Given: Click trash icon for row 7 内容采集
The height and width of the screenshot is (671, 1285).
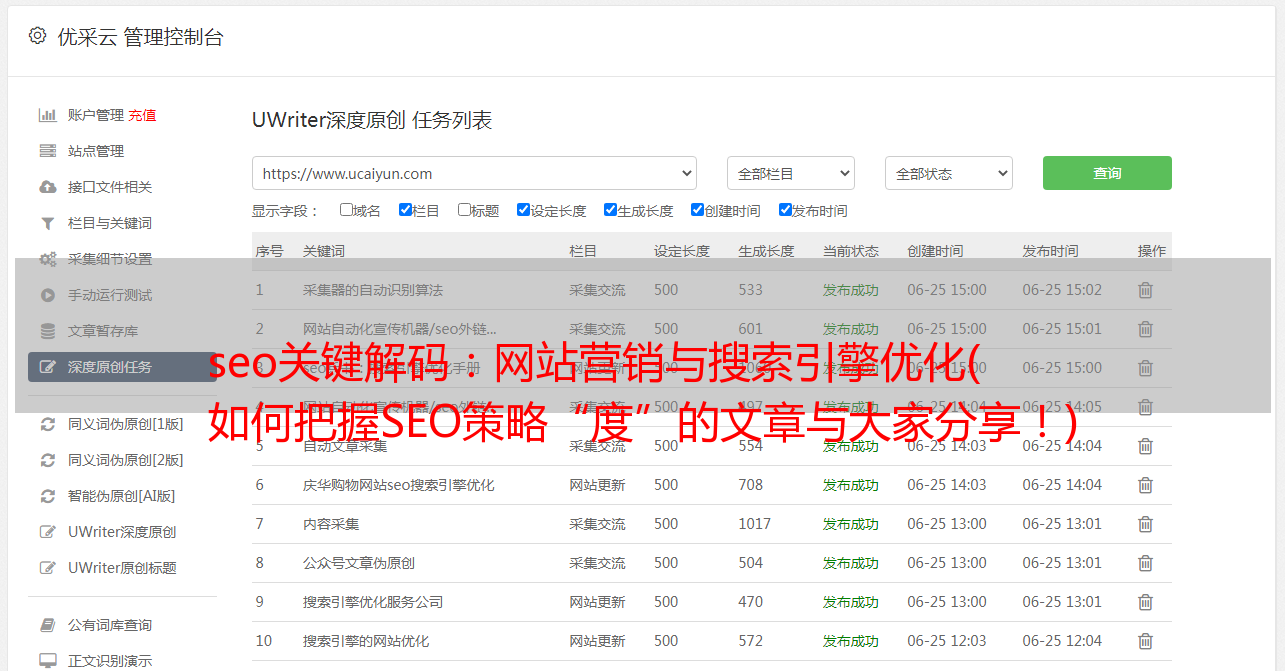Looking at the screenshot, I should pyautogui.click(x=1145, y=524).
